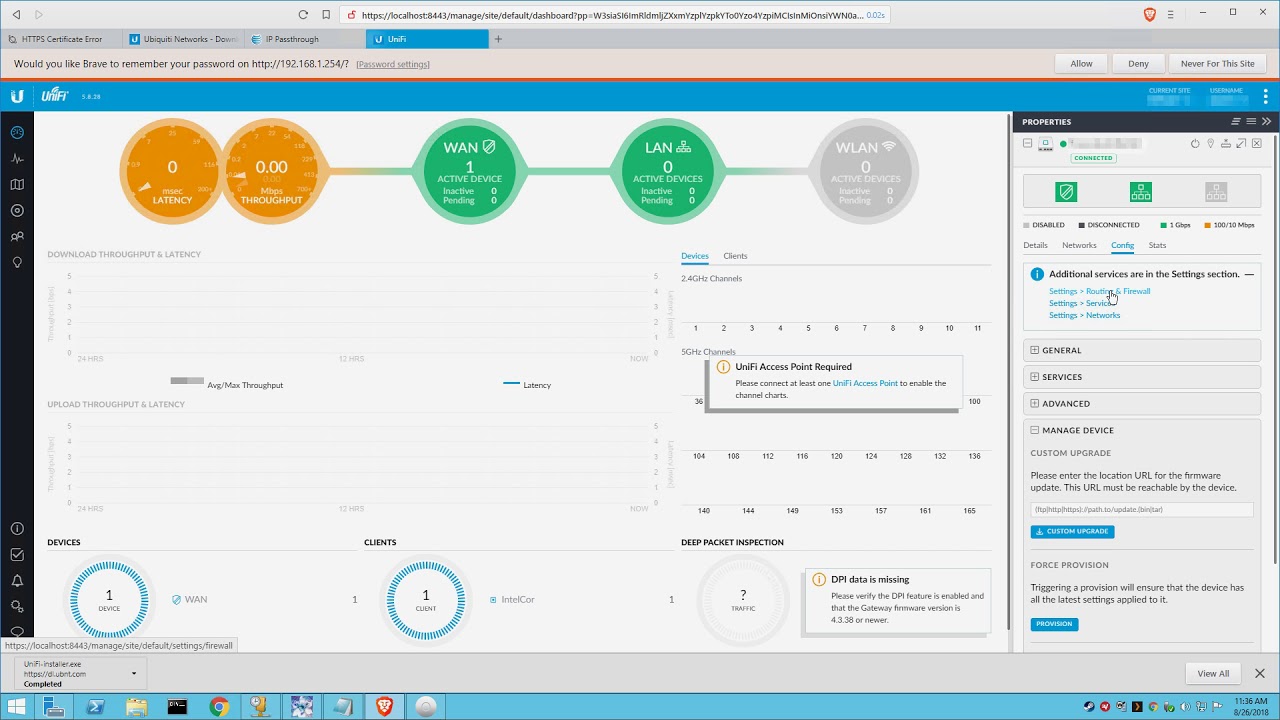Click Settings > Routing & Firewall link
This screenshot has height=720, width=1280.
(x=1099, y=291)
